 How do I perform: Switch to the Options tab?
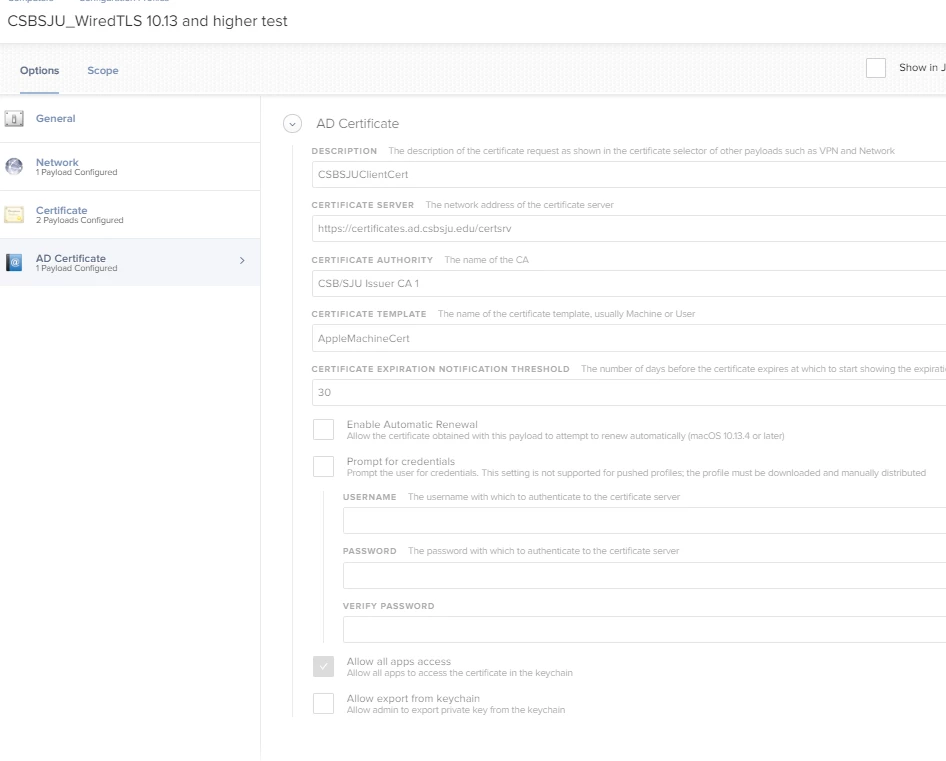(x=39, y=70)
